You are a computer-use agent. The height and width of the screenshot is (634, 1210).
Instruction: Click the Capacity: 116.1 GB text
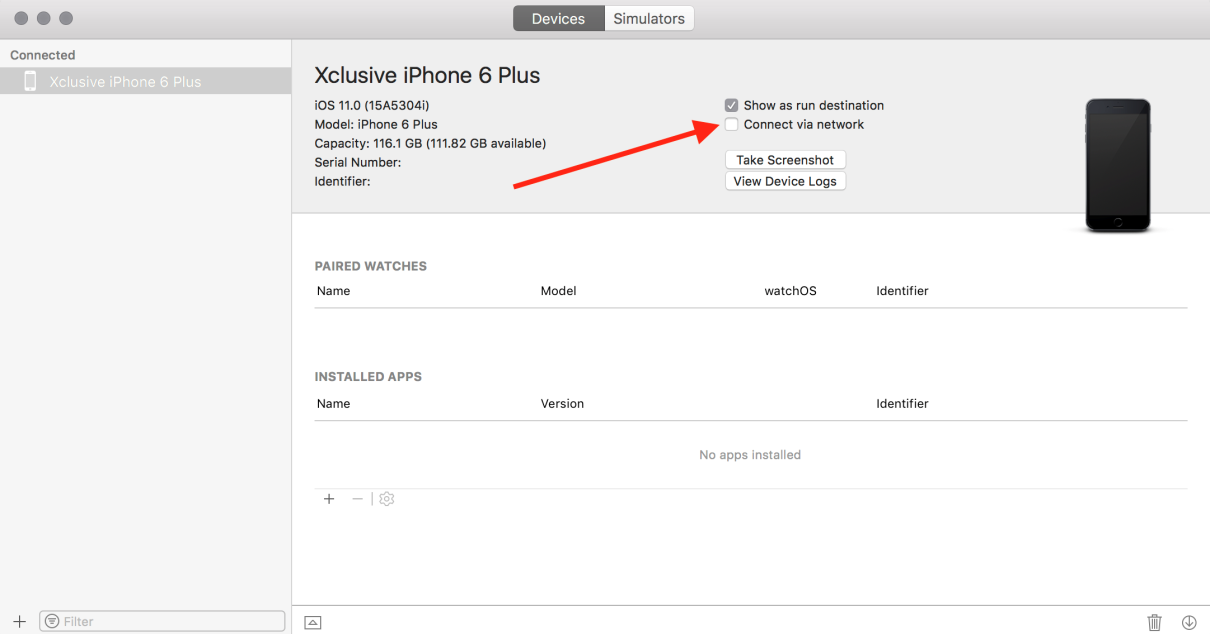[x=430, y=143]
